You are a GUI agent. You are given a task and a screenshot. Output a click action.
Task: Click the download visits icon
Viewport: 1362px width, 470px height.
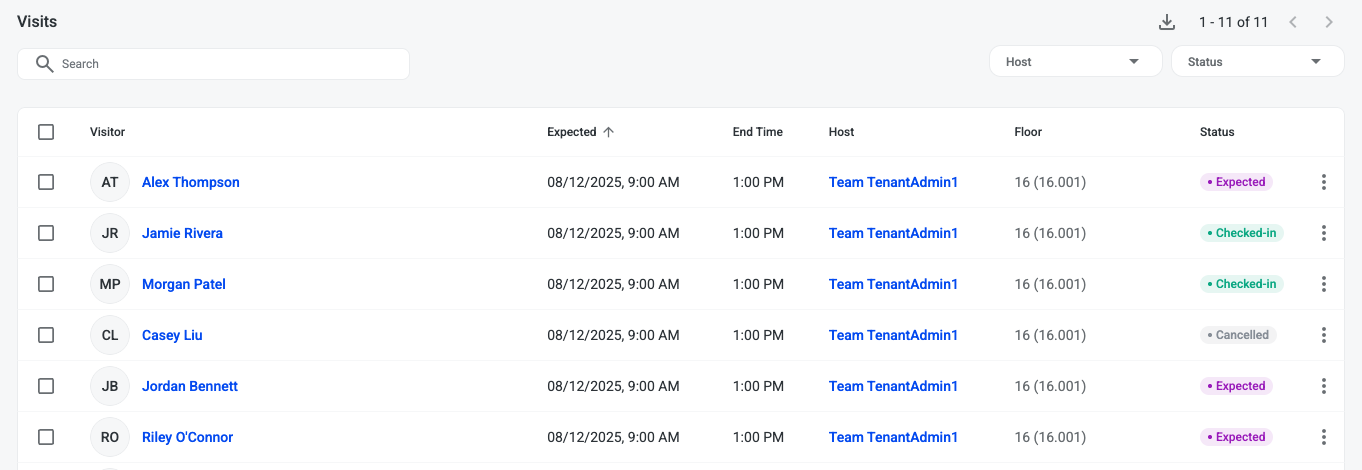pyautogui.click(x=1166, y=22)
